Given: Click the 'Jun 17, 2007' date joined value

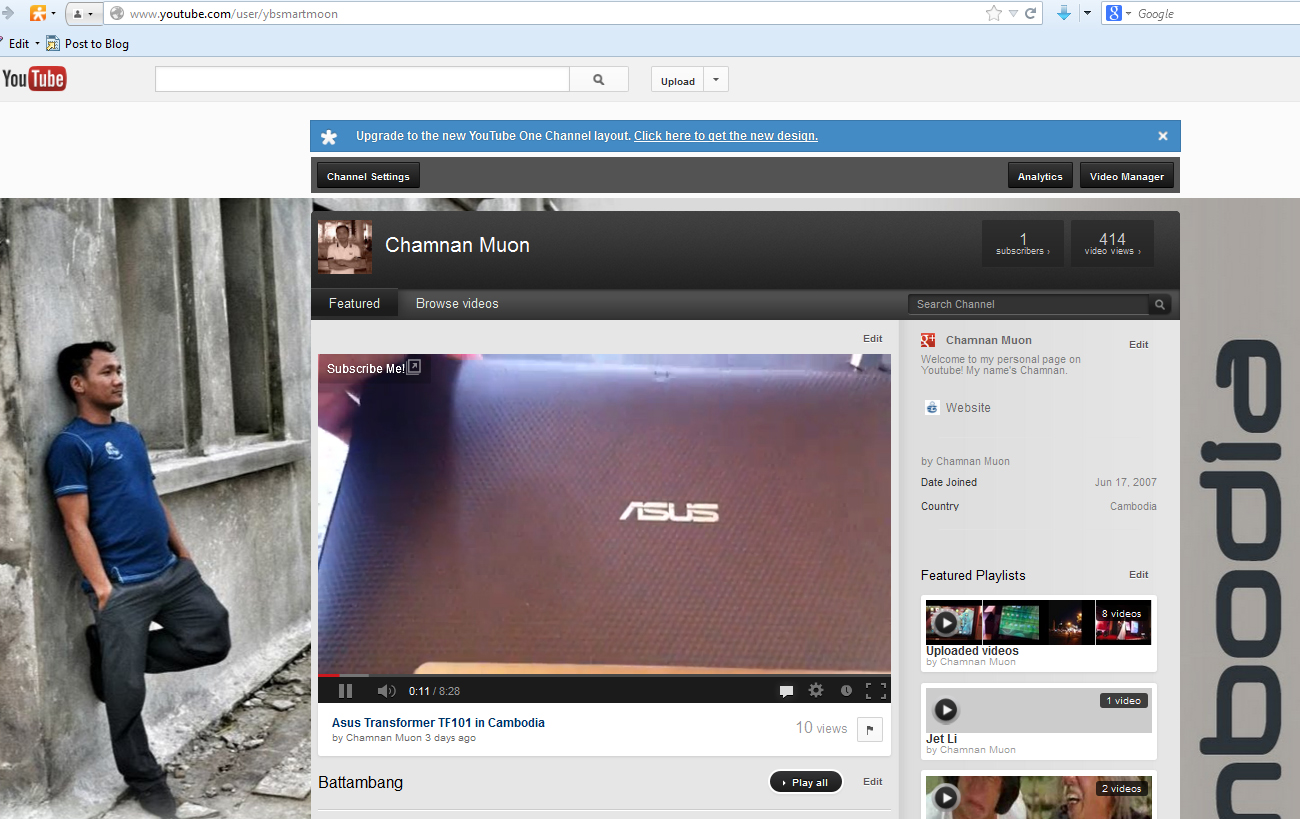Looking at the screenshot, I should coord(1125,482).
